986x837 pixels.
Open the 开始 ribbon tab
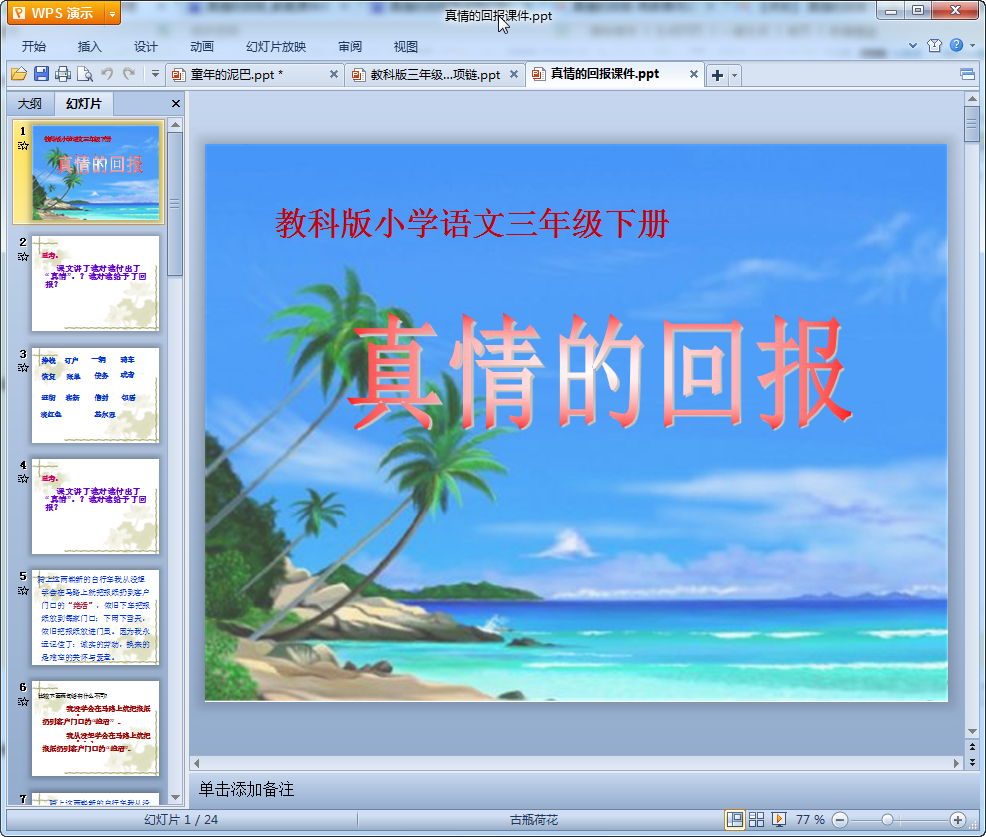pyautogui.click(x=33, y=47)
